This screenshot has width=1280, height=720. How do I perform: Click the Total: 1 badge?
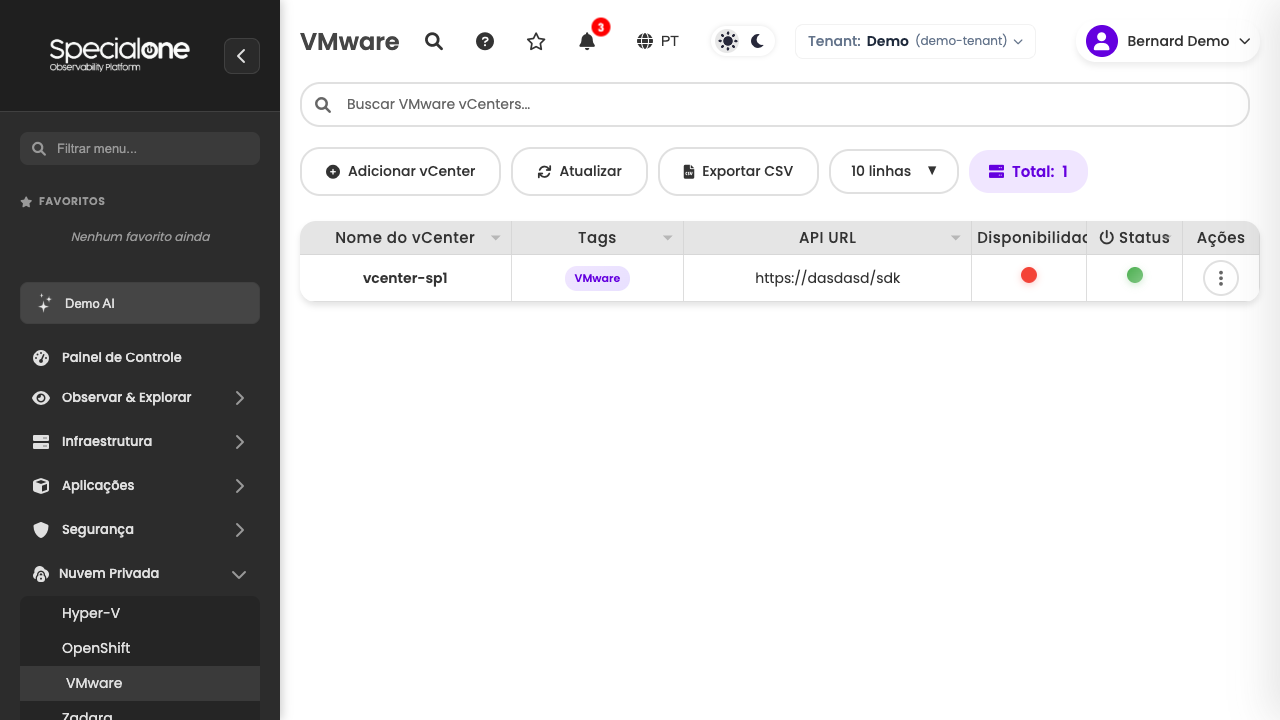1028,171
